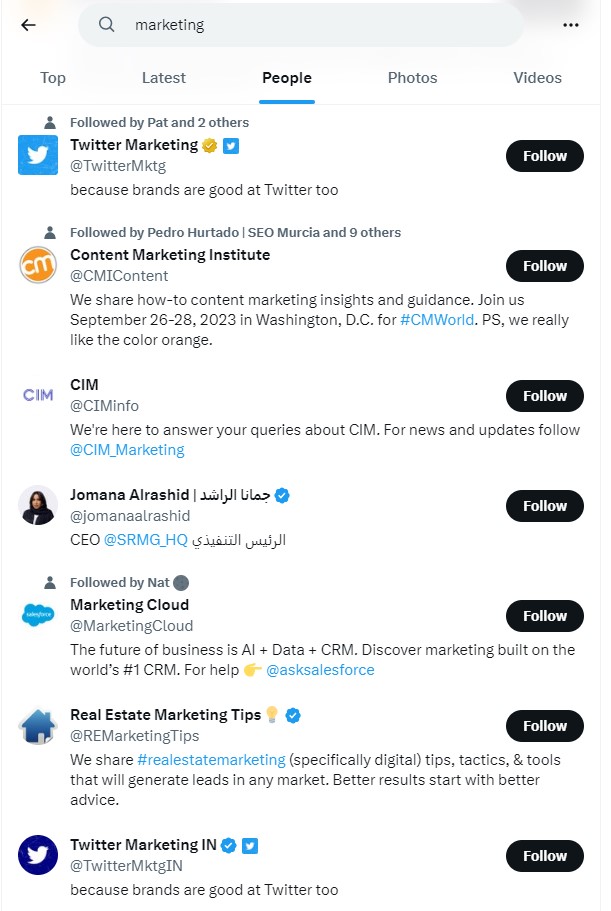Select the Top tab
Screen dimensions: 611x911
click(52, 77)
